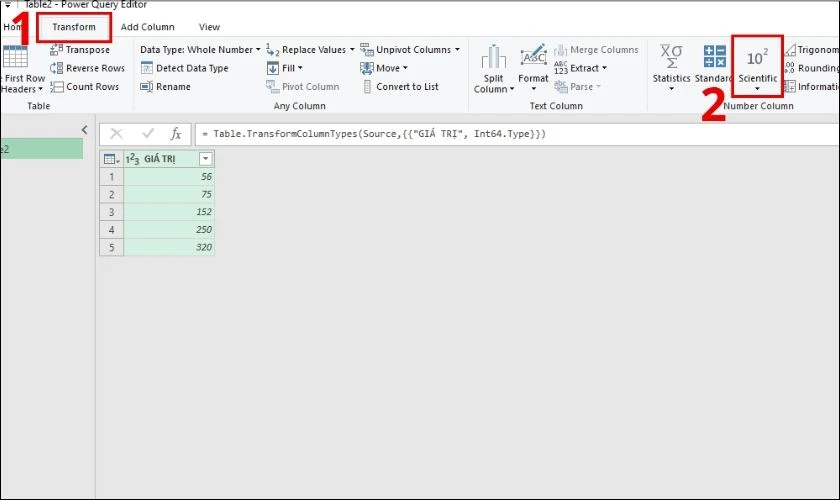This screenshot has width=840, height=500.
Task: Select the GIÁ TRỊ column header
Action: (x=169, y=159)
